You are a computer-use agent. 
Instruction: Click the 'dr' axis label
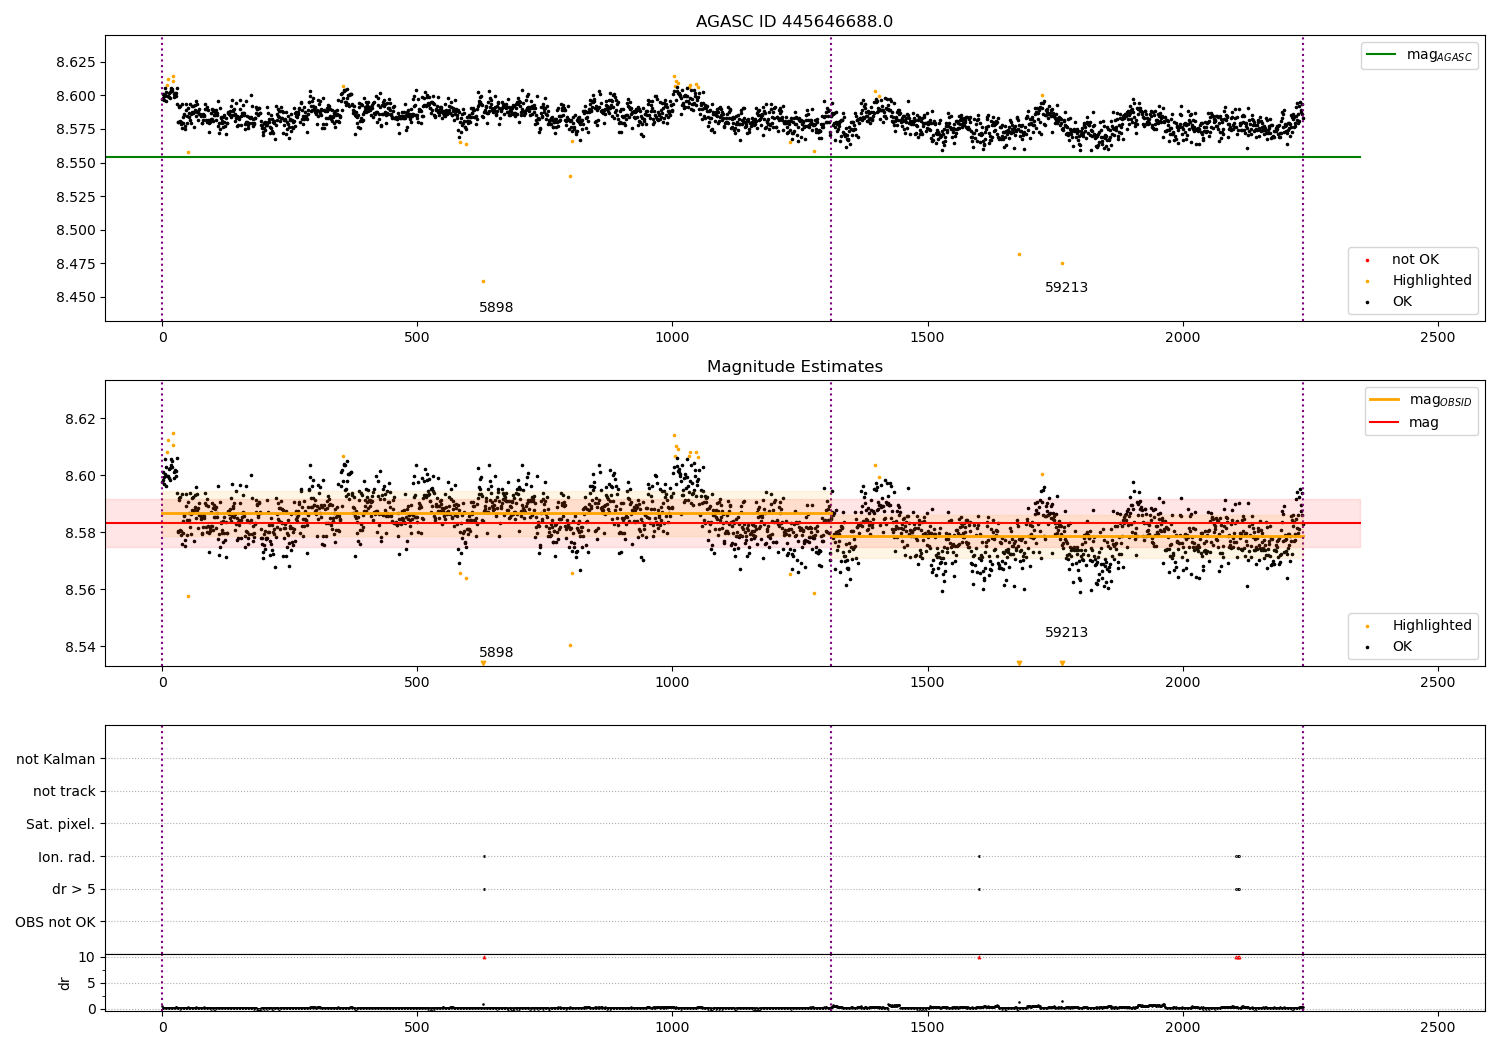pos(65,983)
